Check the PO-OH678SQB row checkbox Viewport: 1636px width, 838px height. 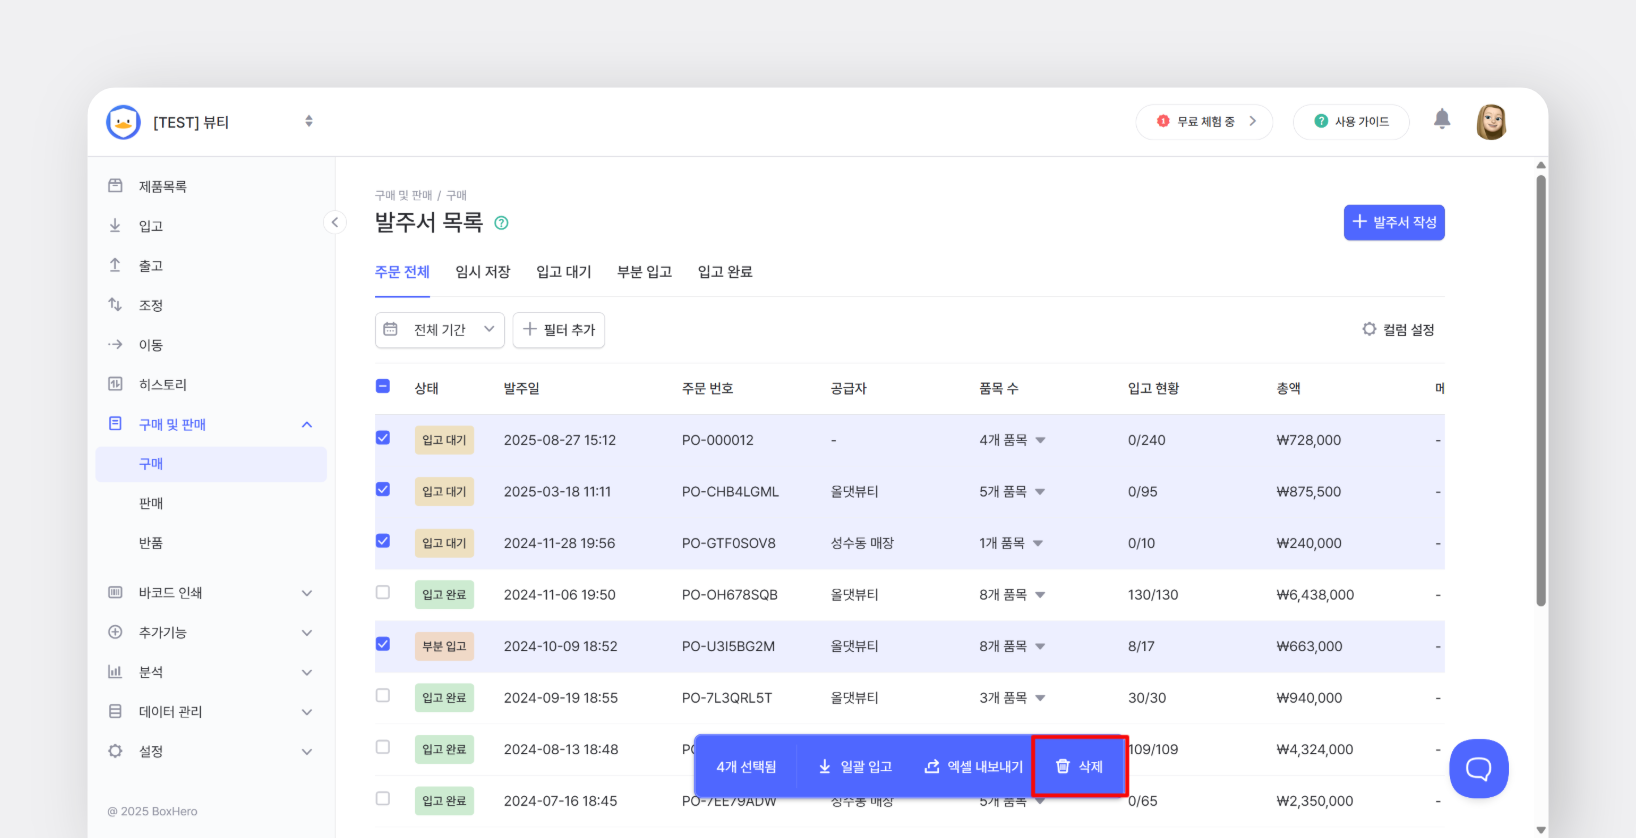tap(383, 593)
